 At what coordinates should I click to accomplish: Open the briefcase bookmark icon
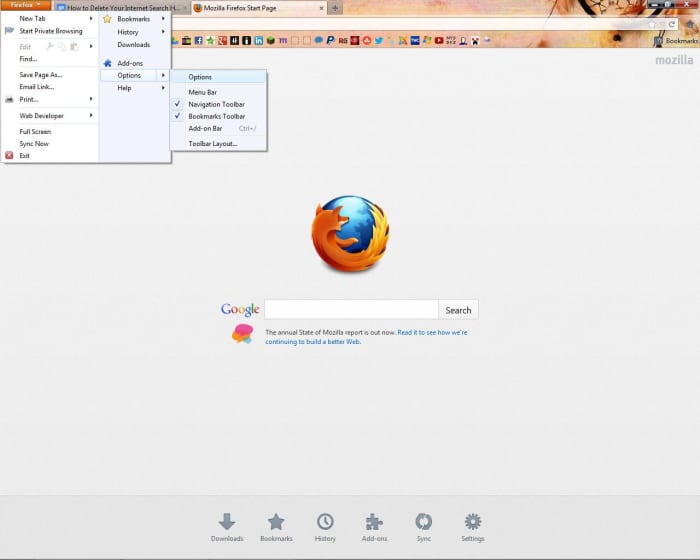[x=186, y=41]
